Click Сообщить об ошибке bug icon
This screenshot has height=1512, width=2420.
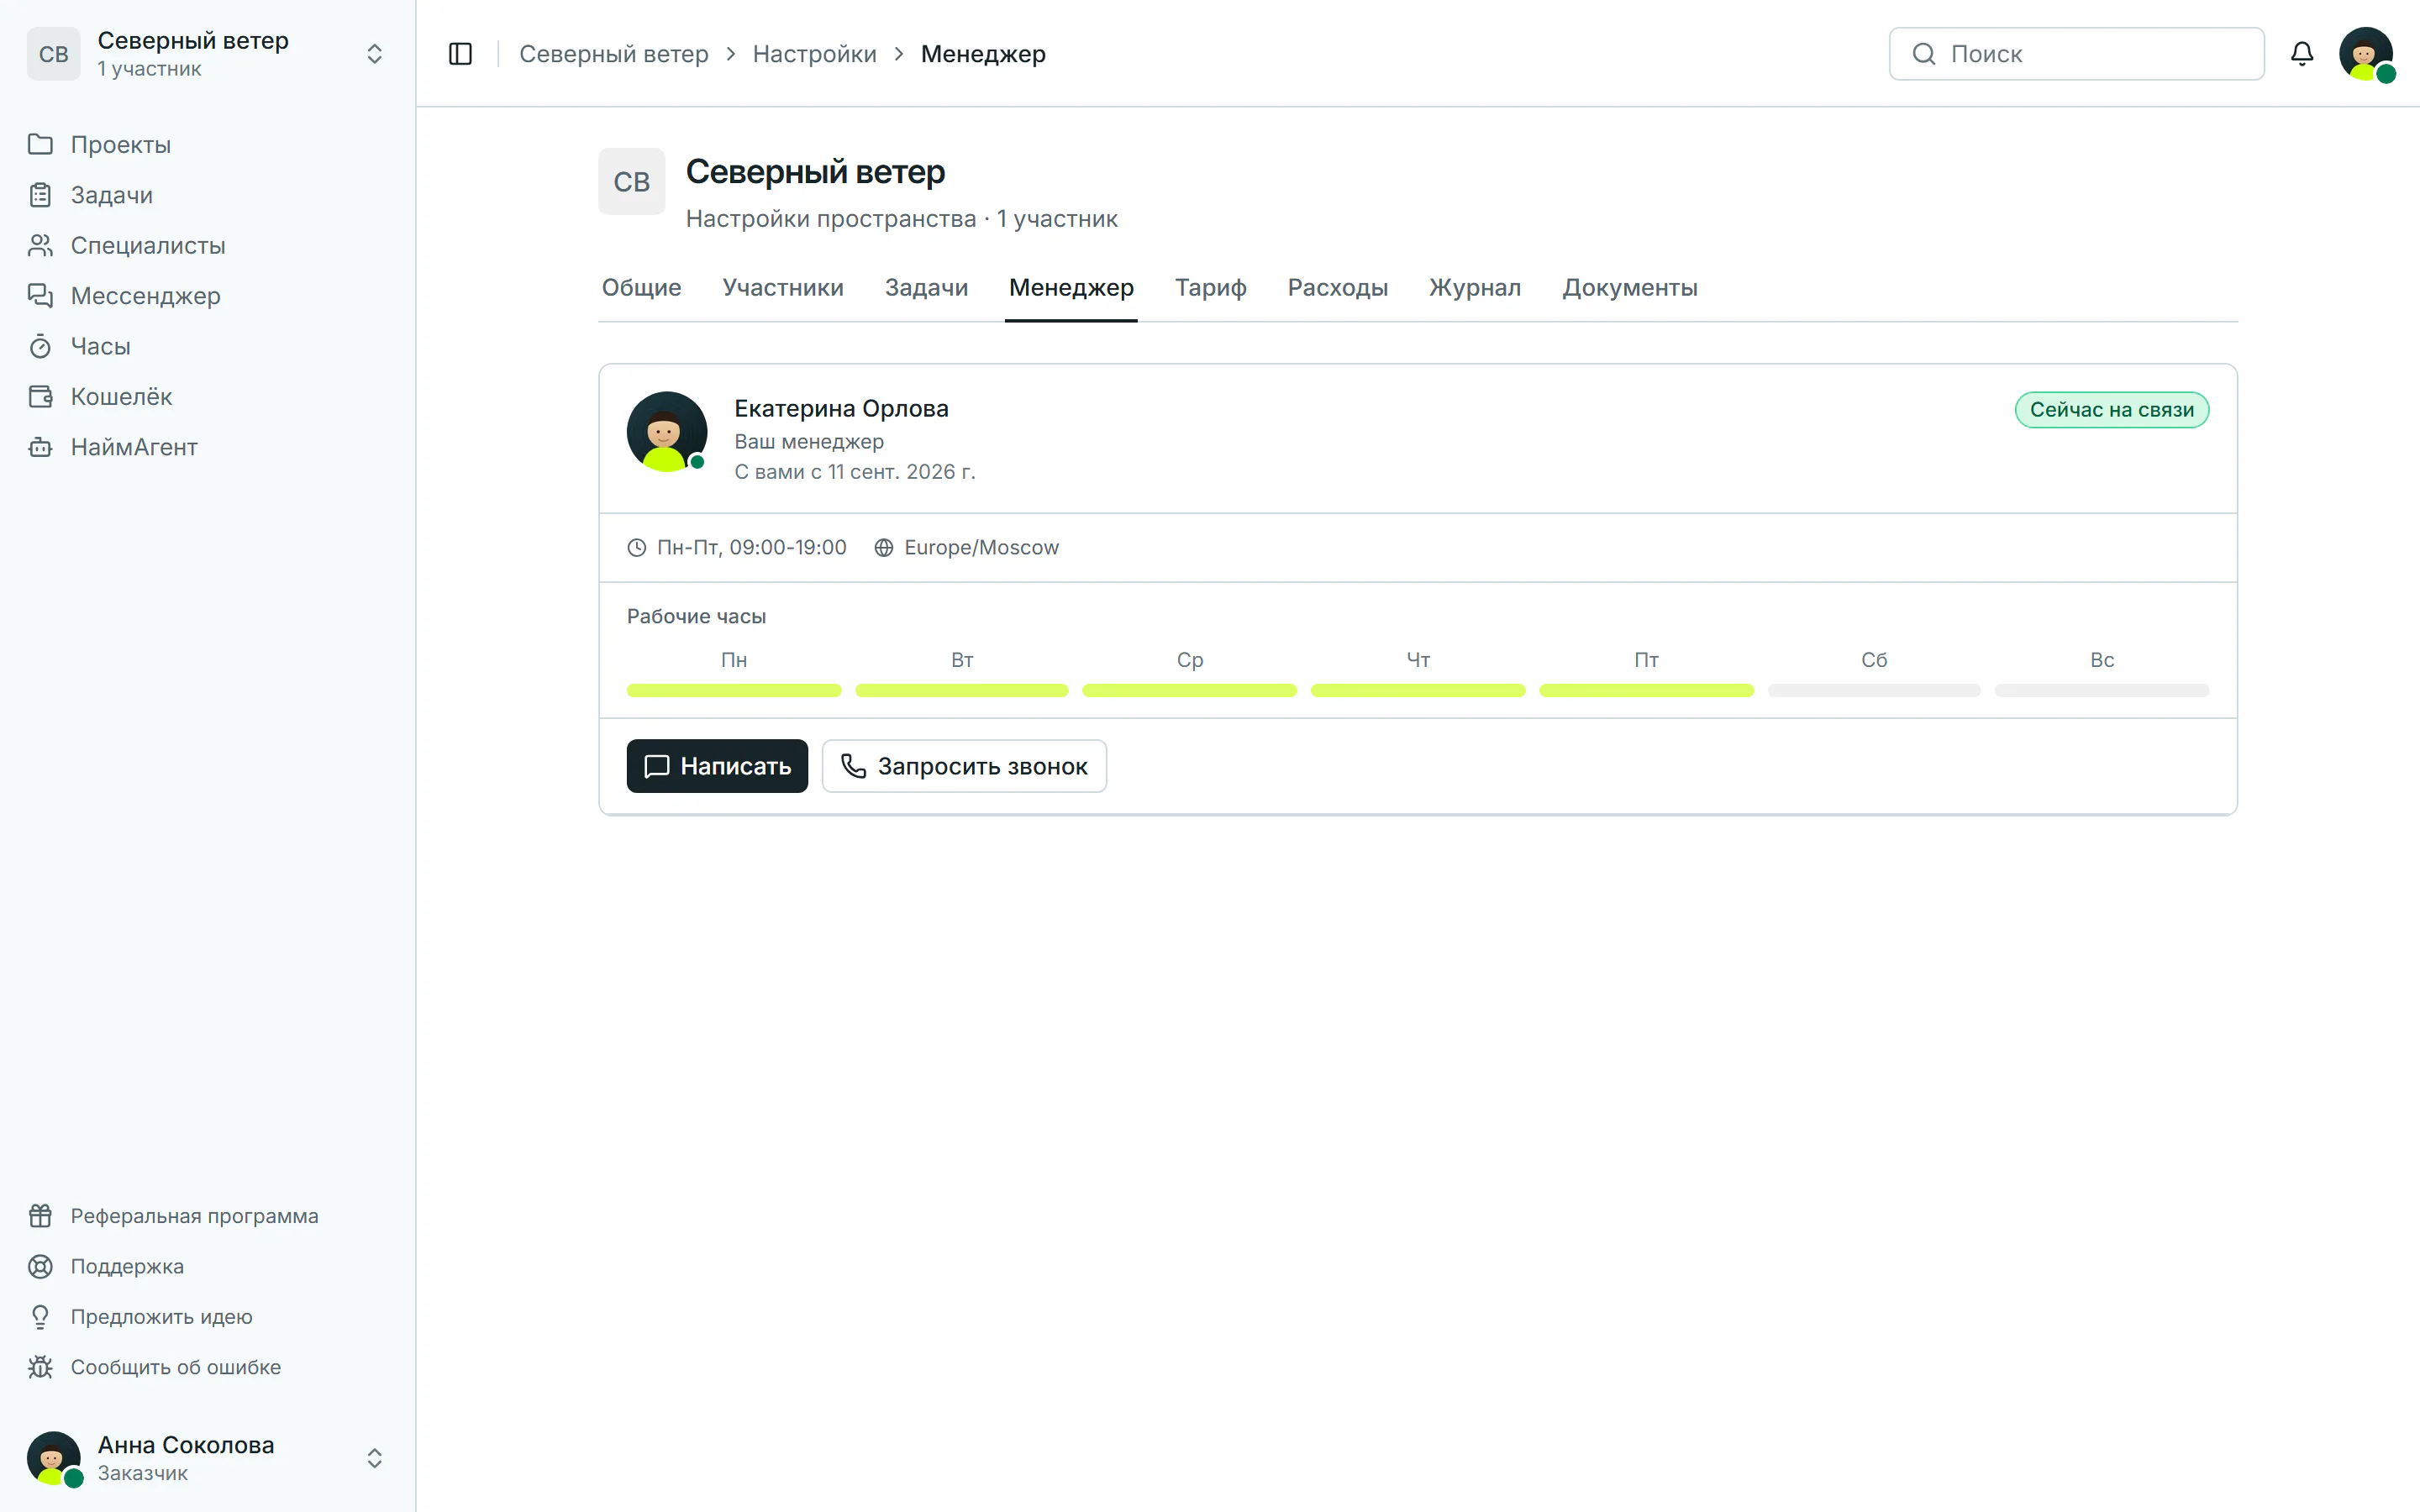(x=40, y=1367)
